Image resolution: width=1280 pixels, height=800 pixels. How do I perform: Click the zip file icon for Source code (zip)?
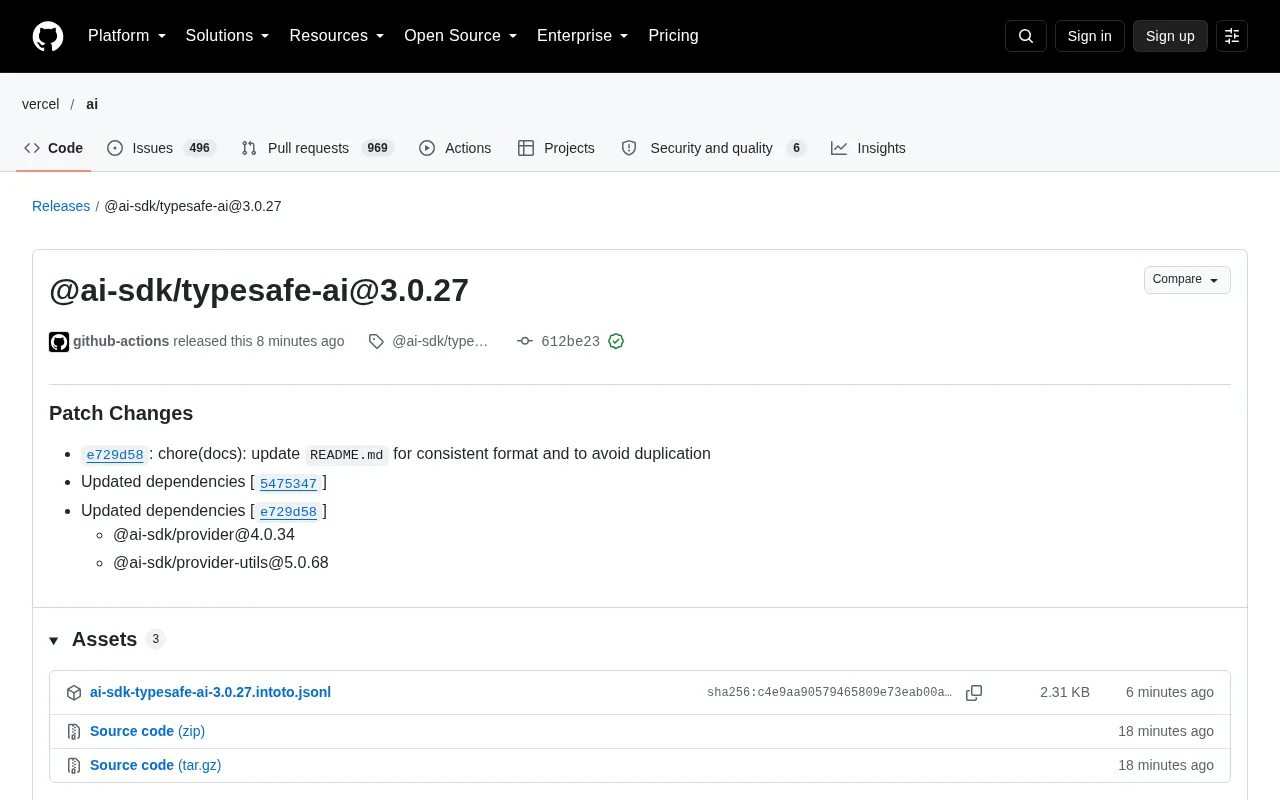point(74,732)
